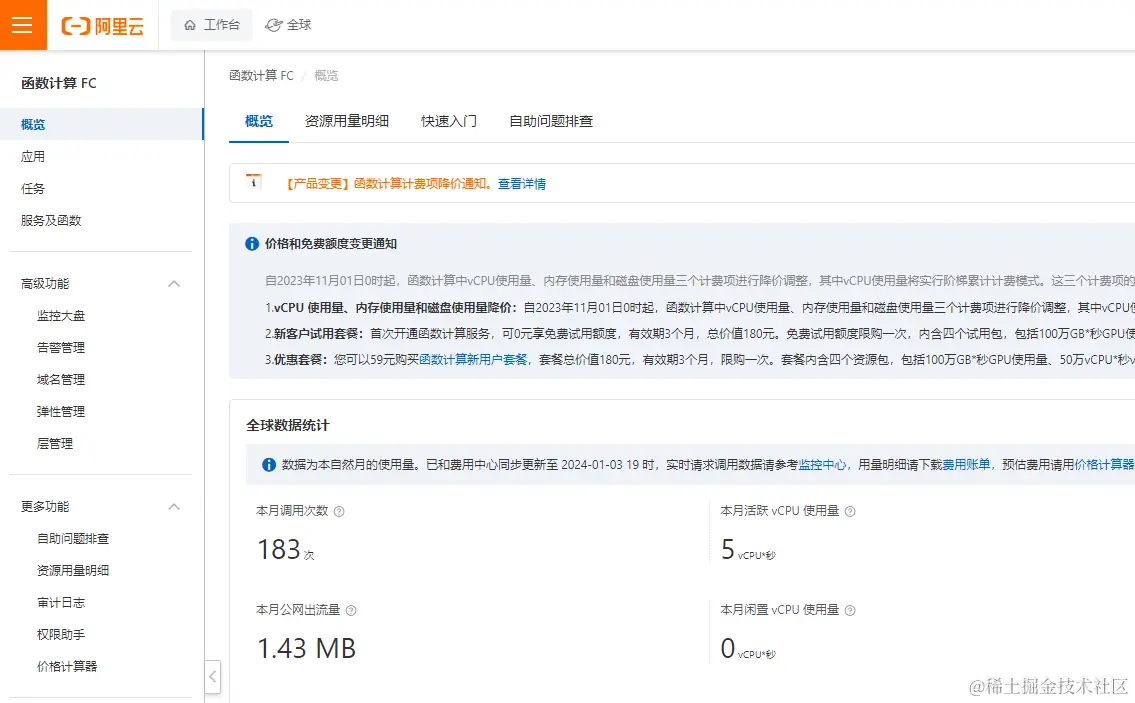This screenshot has width=1135, height=703.
Task: Click the 0 vCPU*秒 idle usage value
Action: coord(748,648)
